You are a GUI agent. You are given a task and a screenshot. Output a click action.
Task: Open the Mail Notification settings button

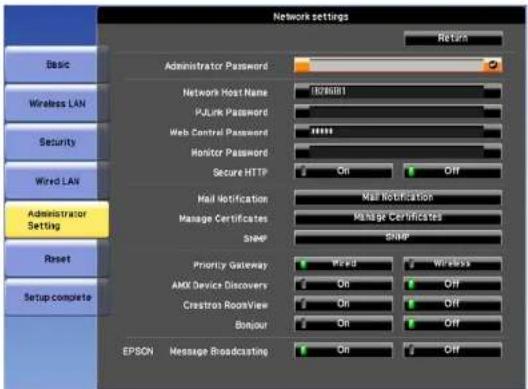[398, 198]
